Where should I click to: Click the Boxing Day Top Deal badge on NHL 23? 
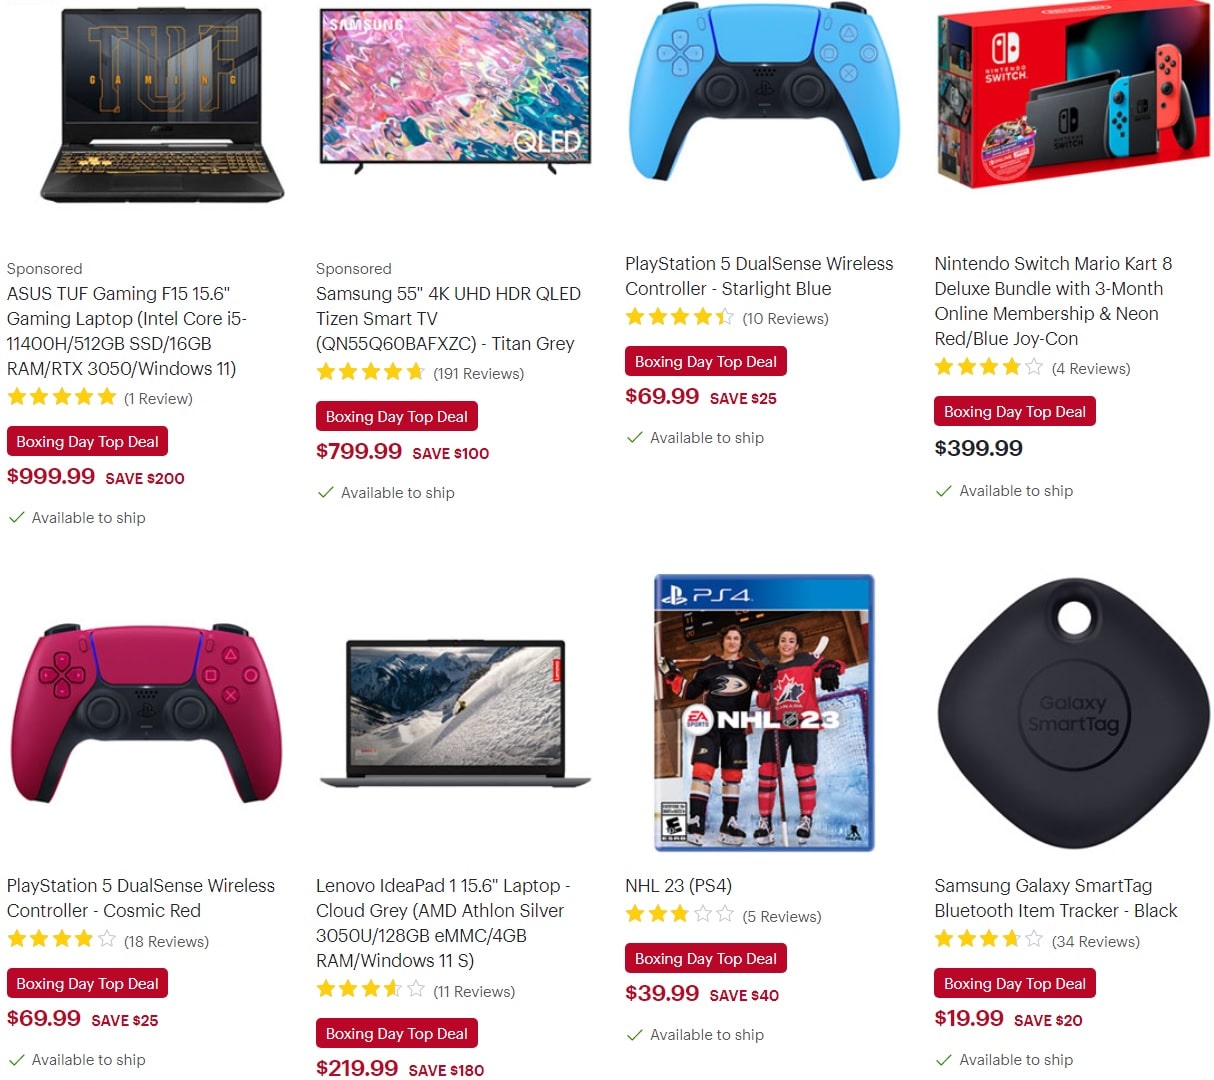pos(705,958)
